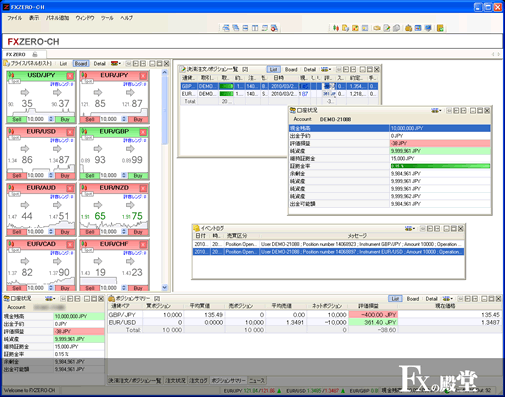Viewport: 505px width, 397px height.
Task: Open the ヘルプ menu
Action: point(127,18)
